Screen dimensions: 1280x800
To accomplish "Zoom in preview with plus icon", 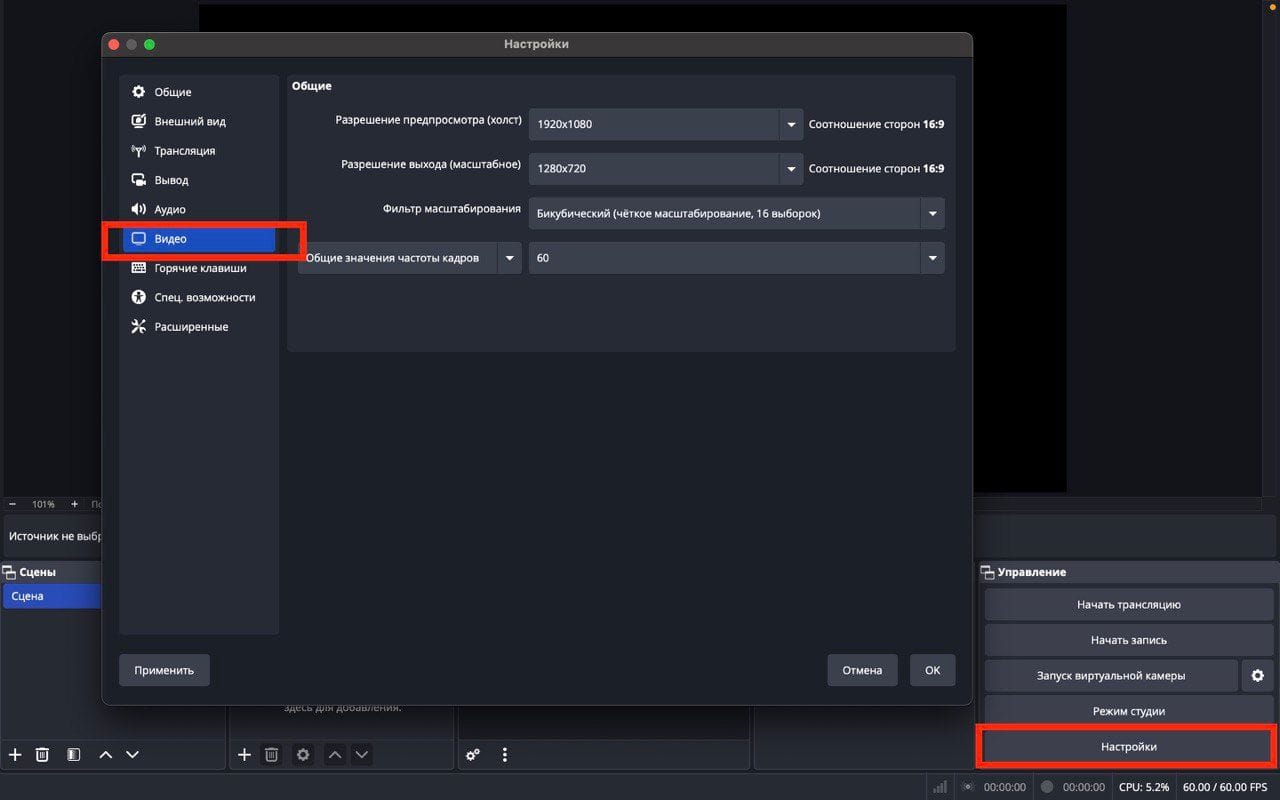I will (x=74, y=504).
